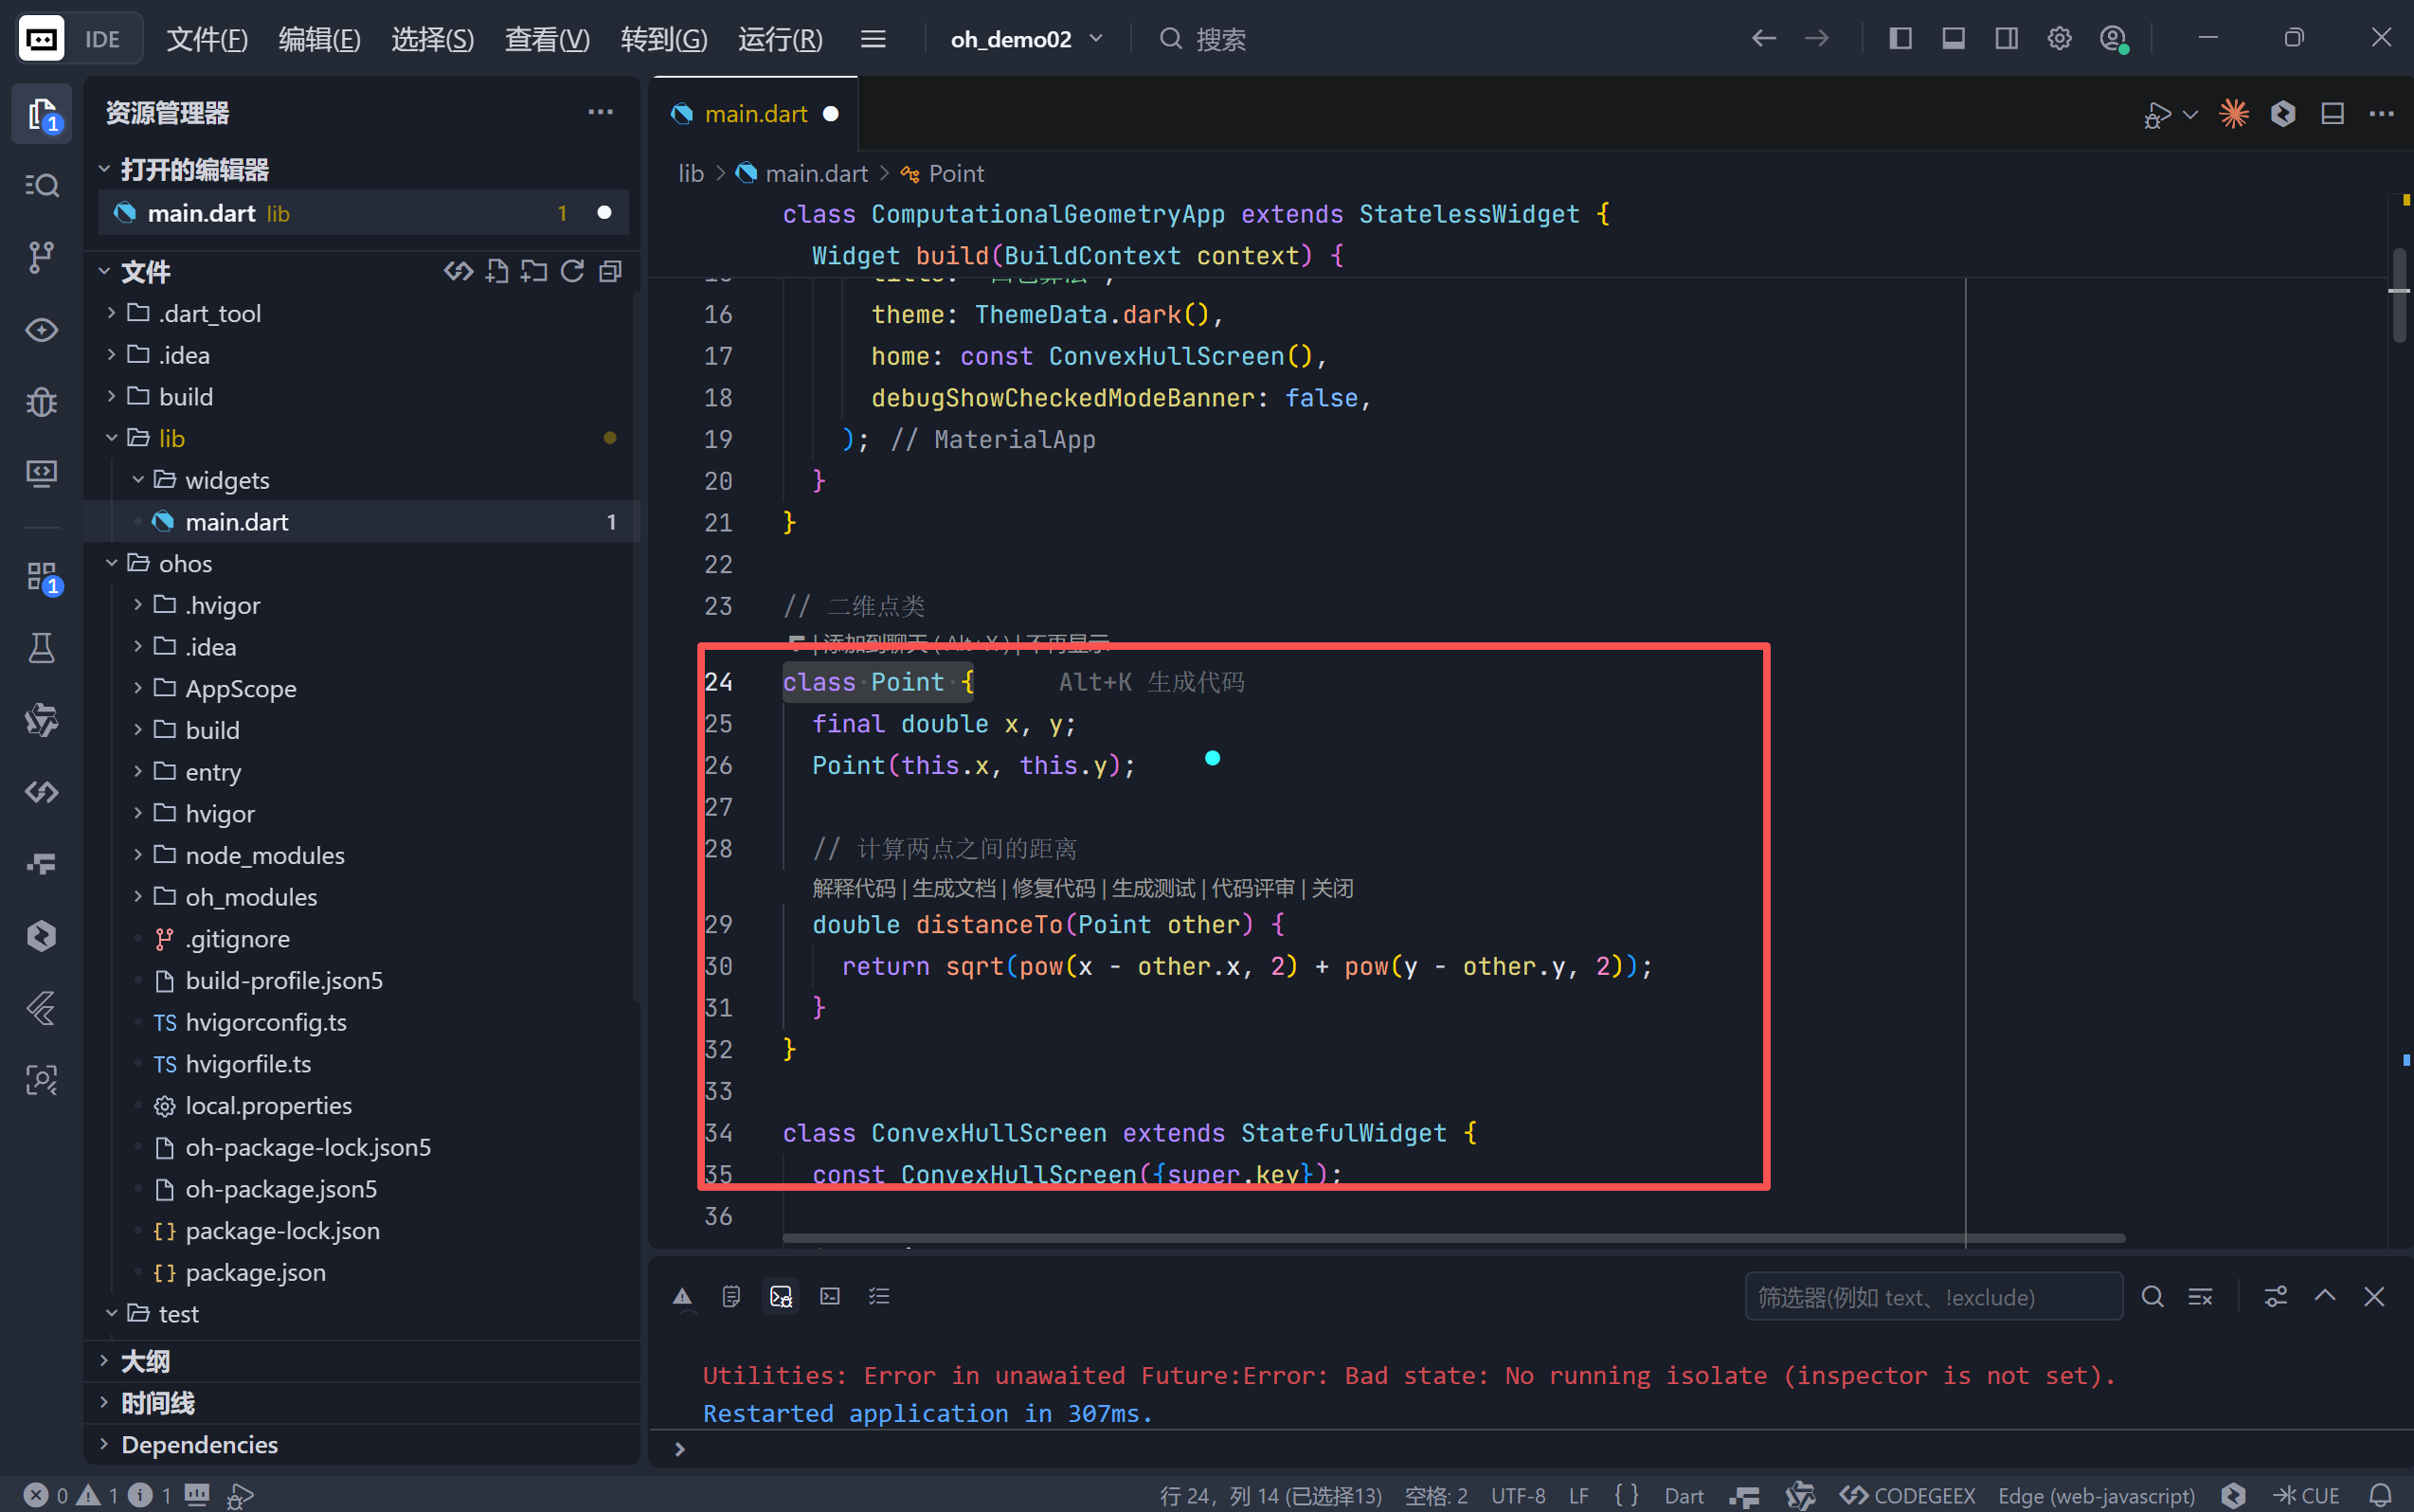Click the 解释代码 code lens link

click(853, 888)
